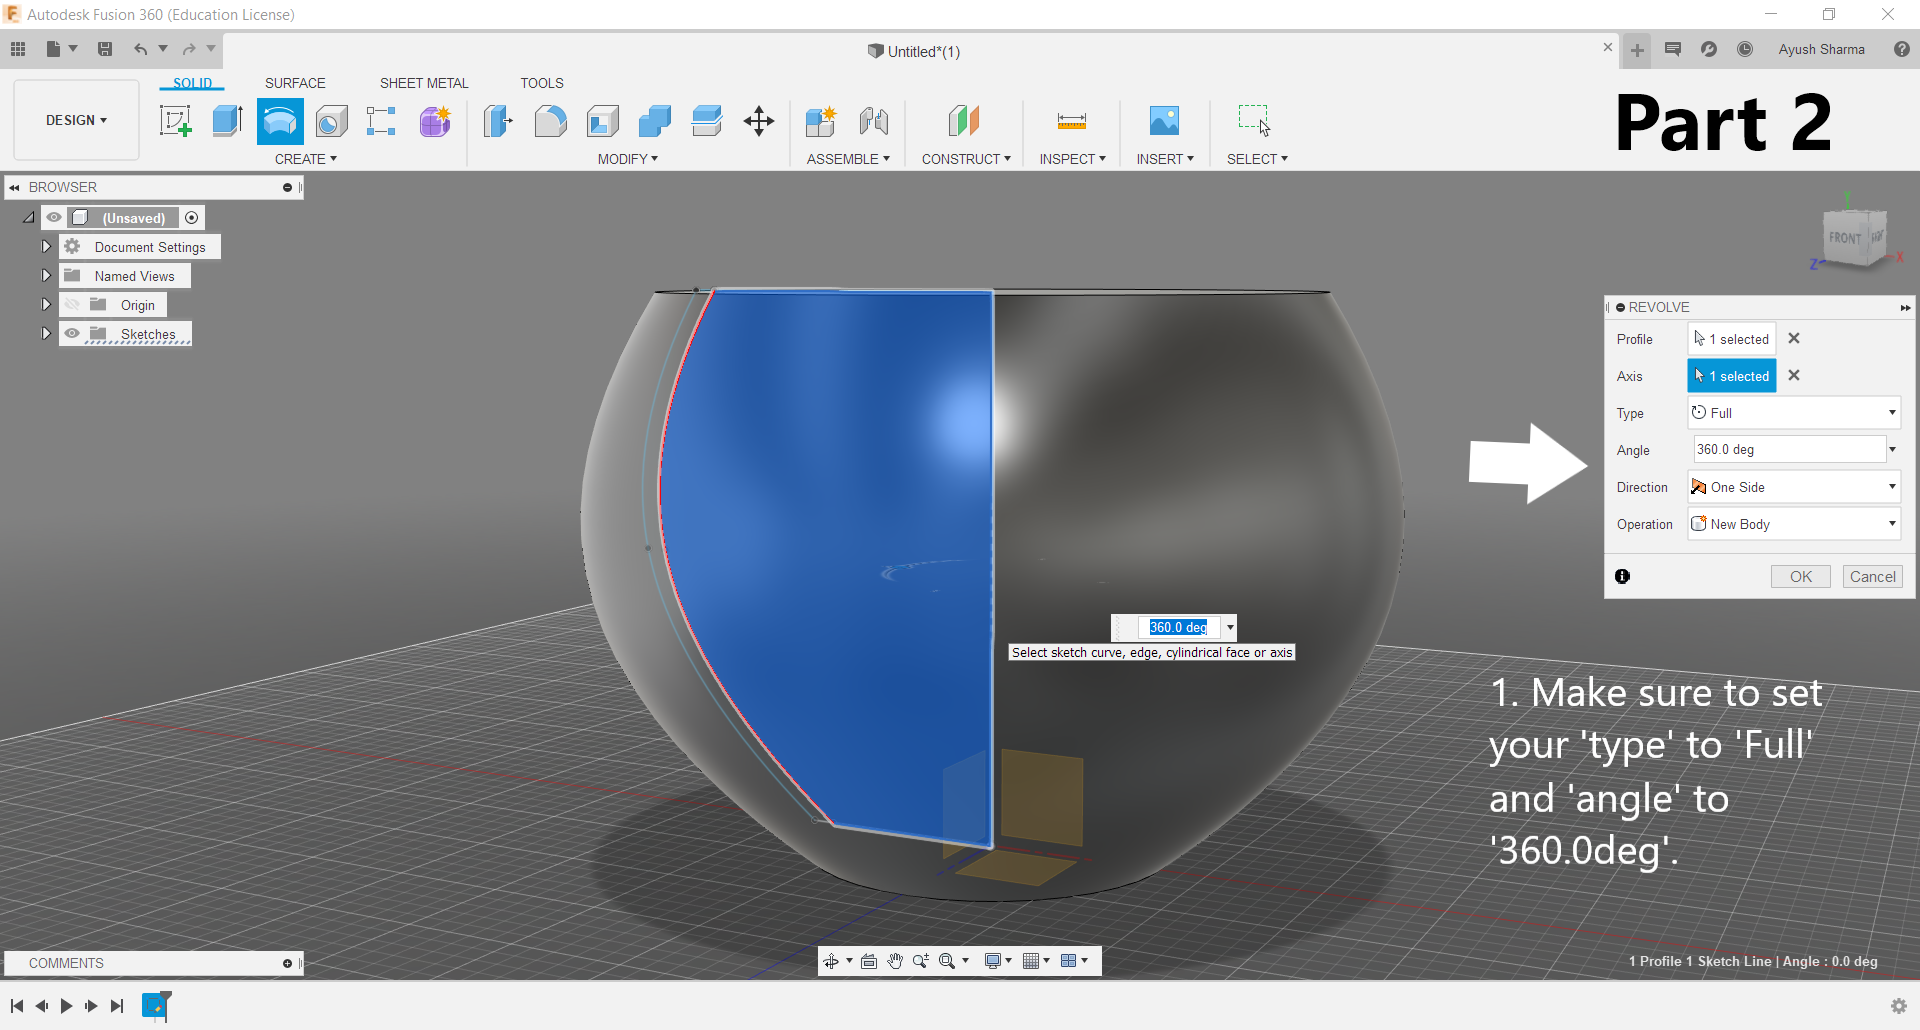Open the Create Form tool

coord(435,121)
